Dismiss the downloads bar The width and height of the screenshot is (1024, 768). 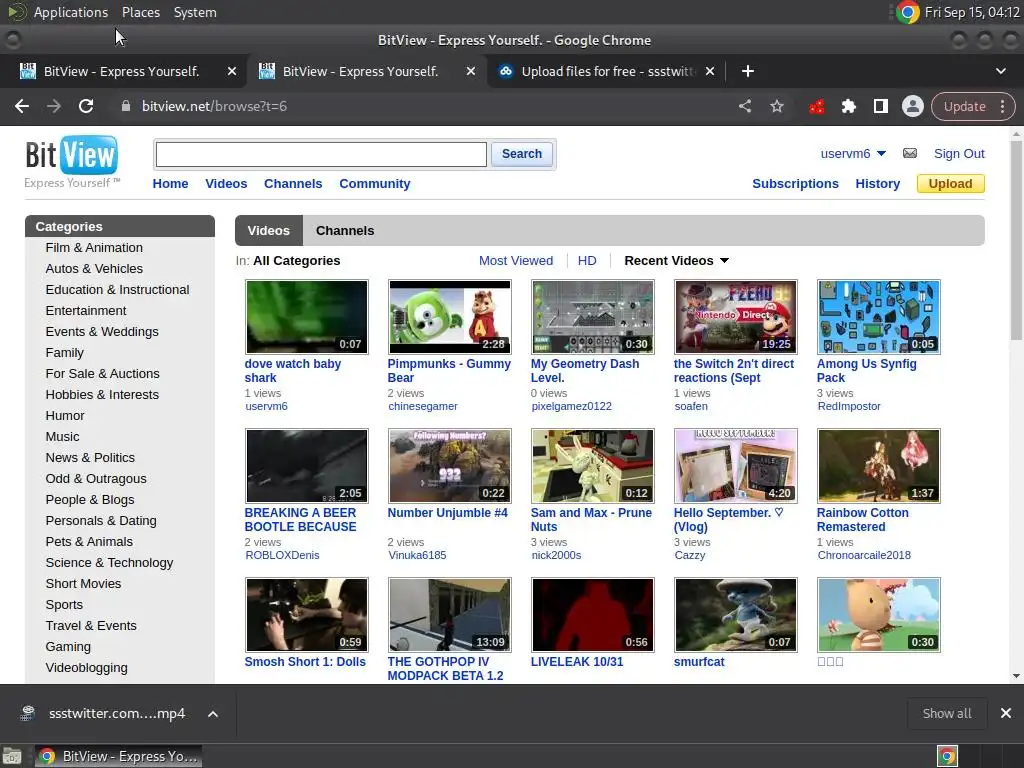[x=1006, y=713]
